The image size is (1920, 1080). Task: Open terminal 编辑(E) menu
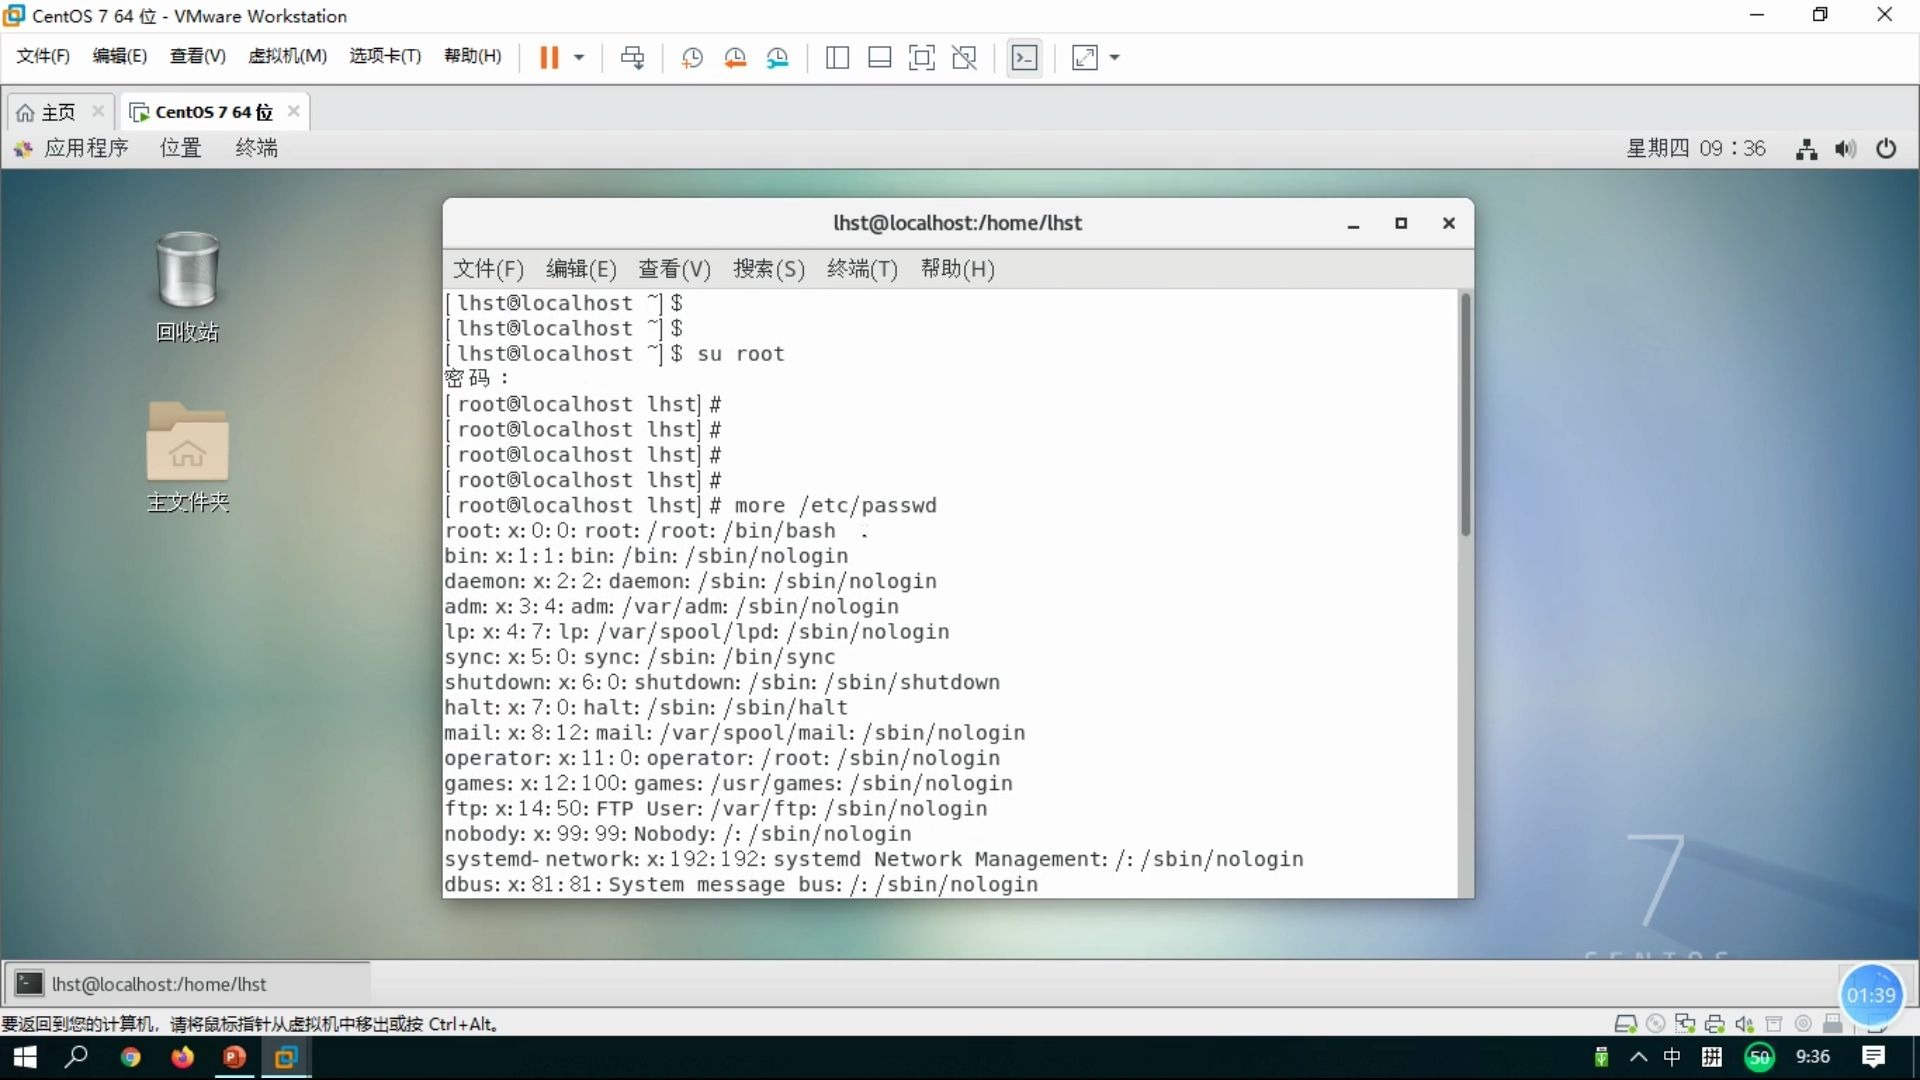point(581,269)
